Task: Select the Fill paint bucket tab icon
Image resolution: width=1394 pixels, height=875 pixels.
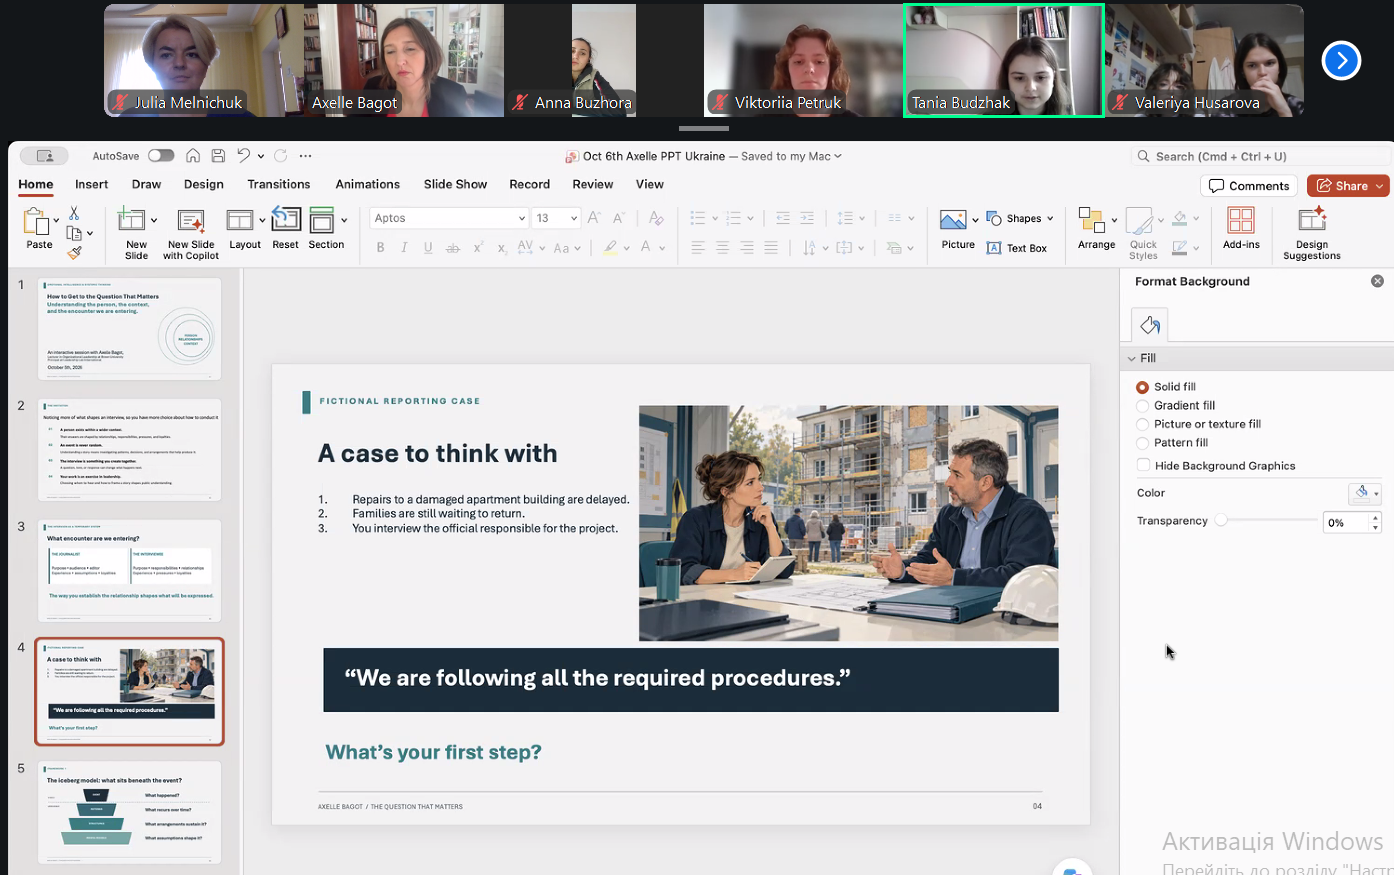Action: pyautogui.click(x=1150, y=324)
